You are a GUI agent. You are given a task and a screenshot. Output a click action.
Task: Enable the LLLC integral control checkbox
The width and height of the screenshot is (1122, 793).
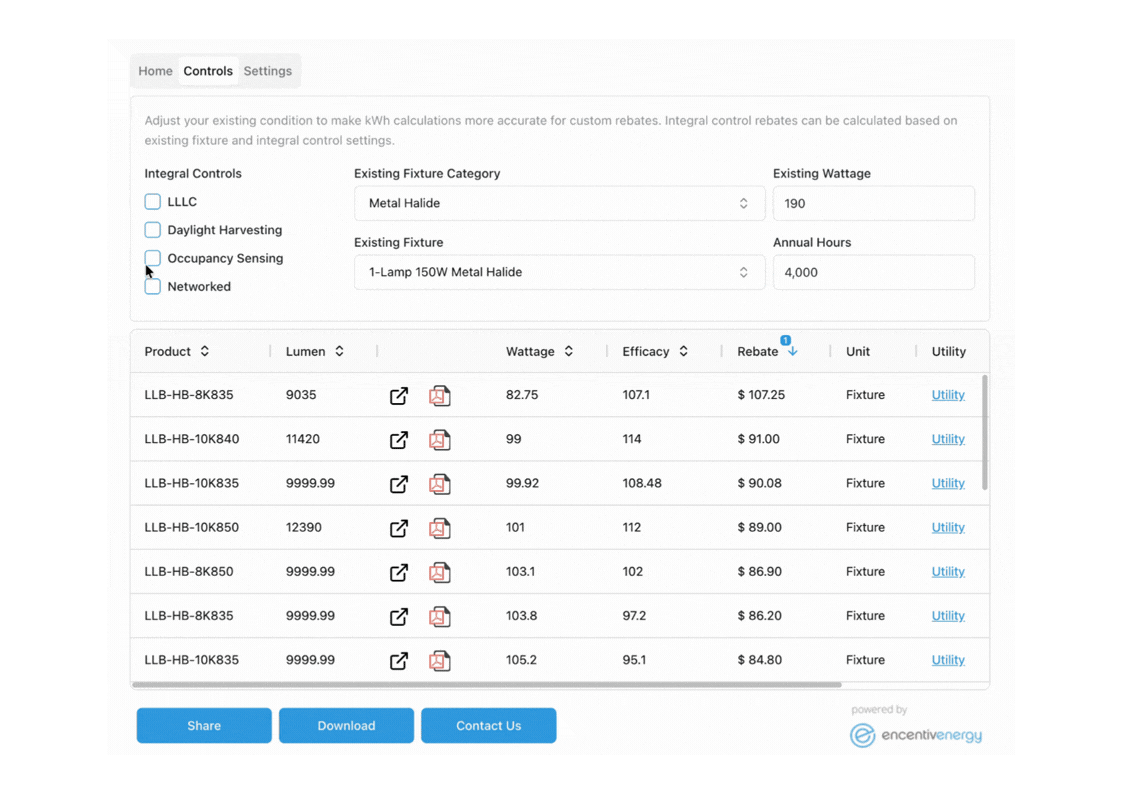pyautogui.click(x=152, y=201)
